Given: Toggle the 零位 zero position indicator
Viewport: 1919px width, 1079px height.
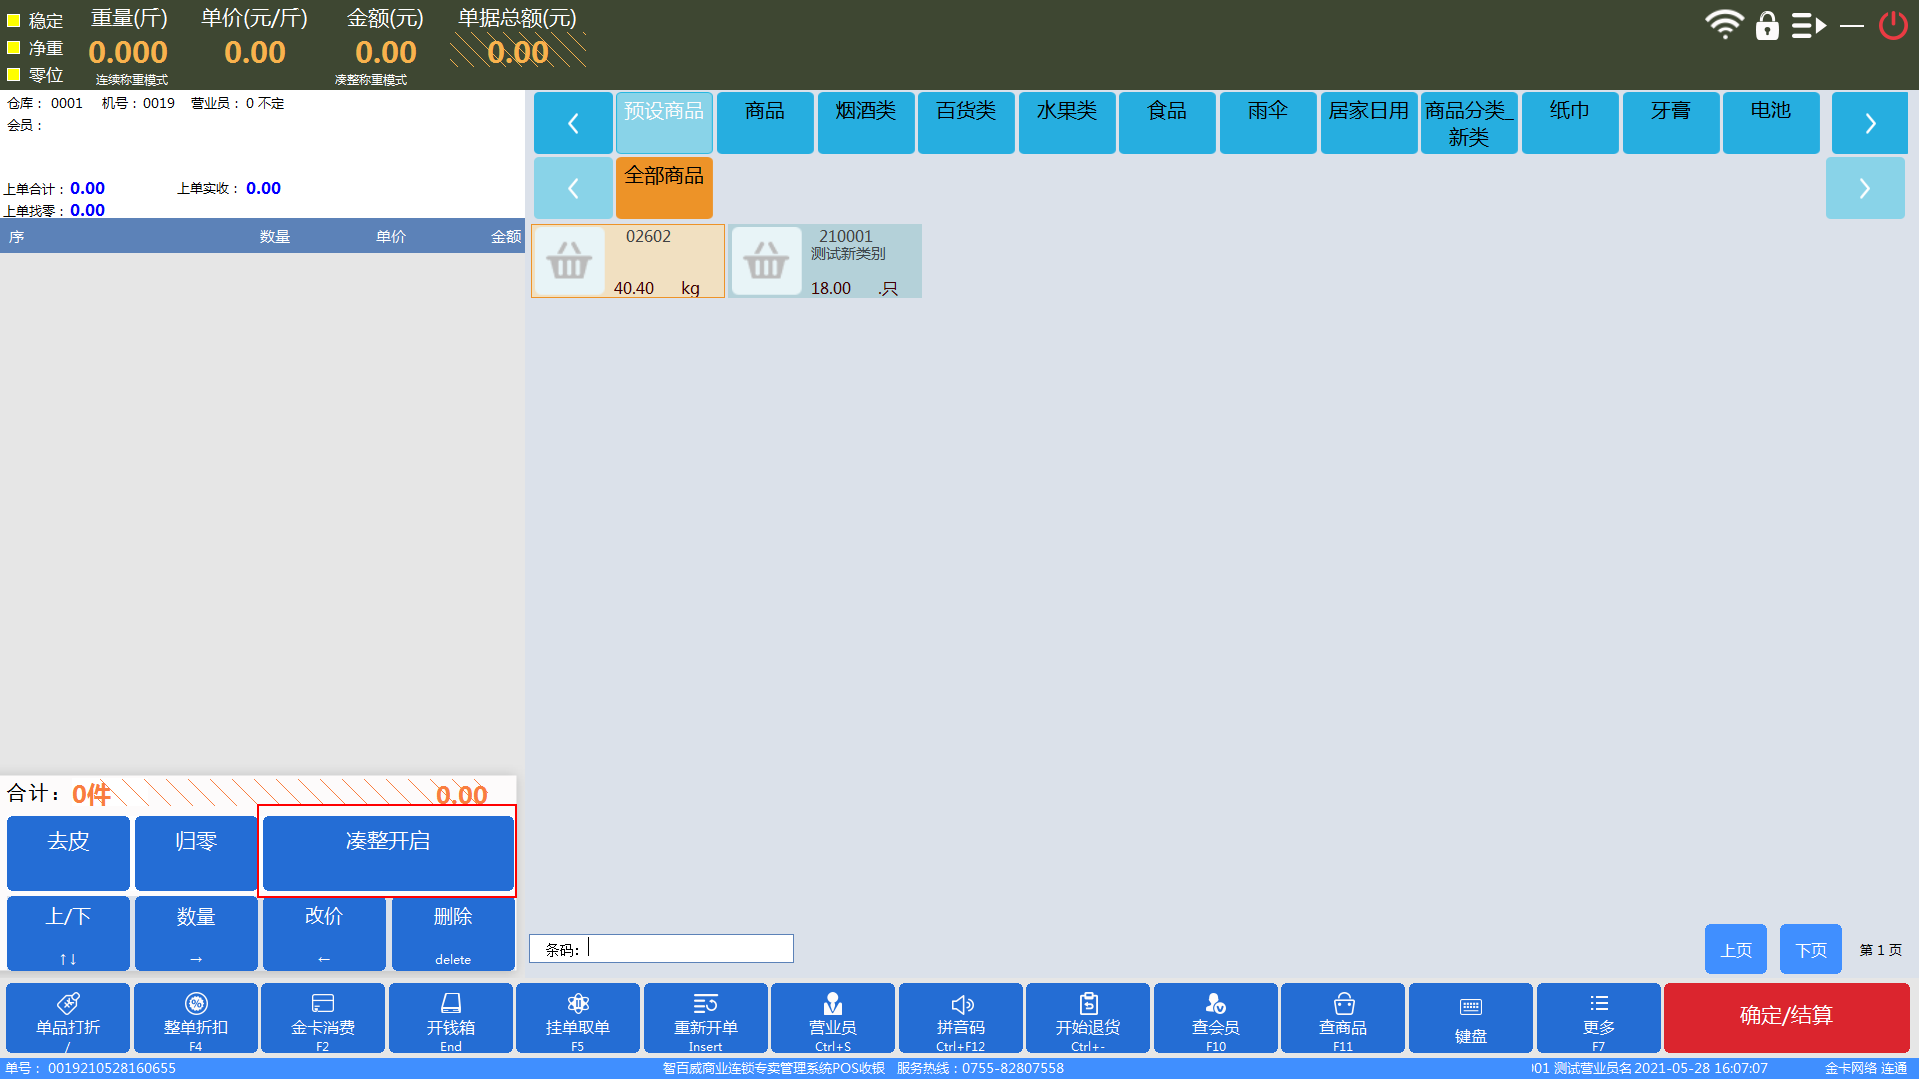Looking at the screenshot, I should [14, 74].
